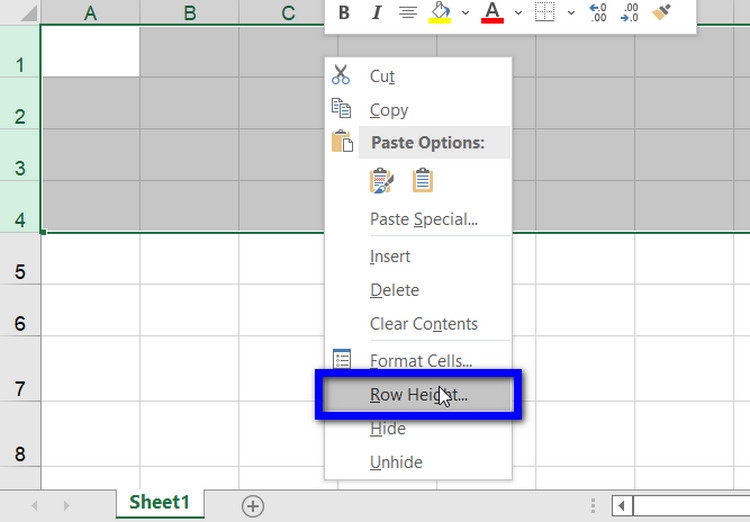Toggle Italic in the mini toolbar

pos(377,12)
